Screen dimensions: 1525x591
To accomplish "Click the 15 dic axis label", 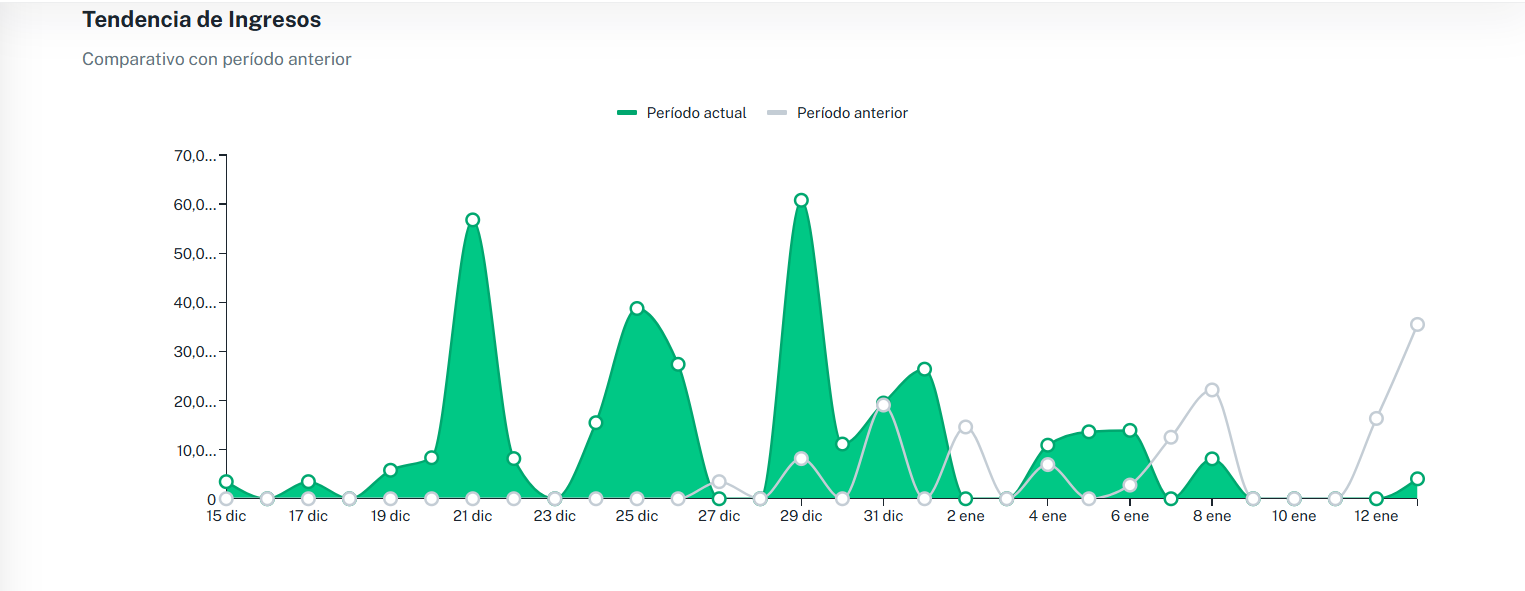I will tap(226, 514).
